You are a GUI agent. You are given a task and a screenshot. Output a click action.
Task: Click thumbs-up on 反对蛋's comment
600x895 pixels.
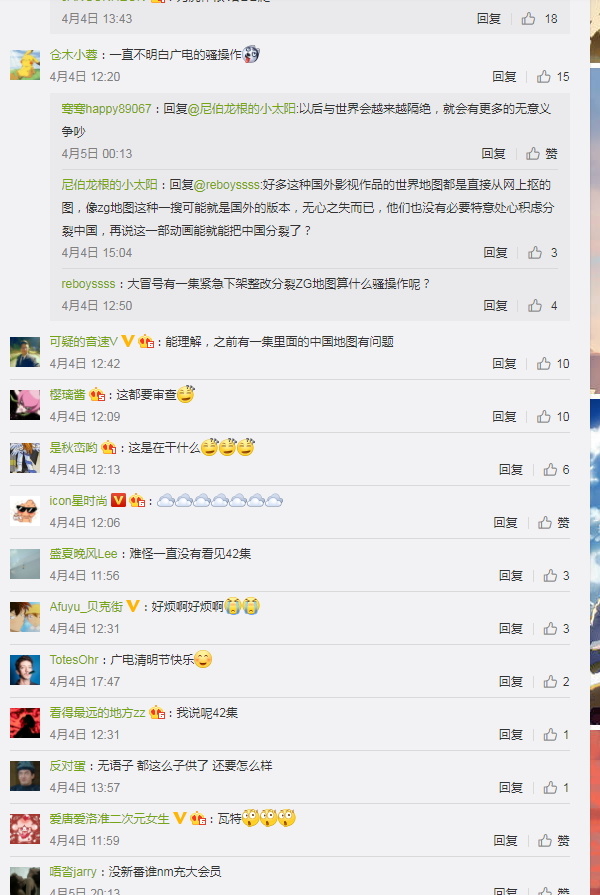[x=550, y=788]
